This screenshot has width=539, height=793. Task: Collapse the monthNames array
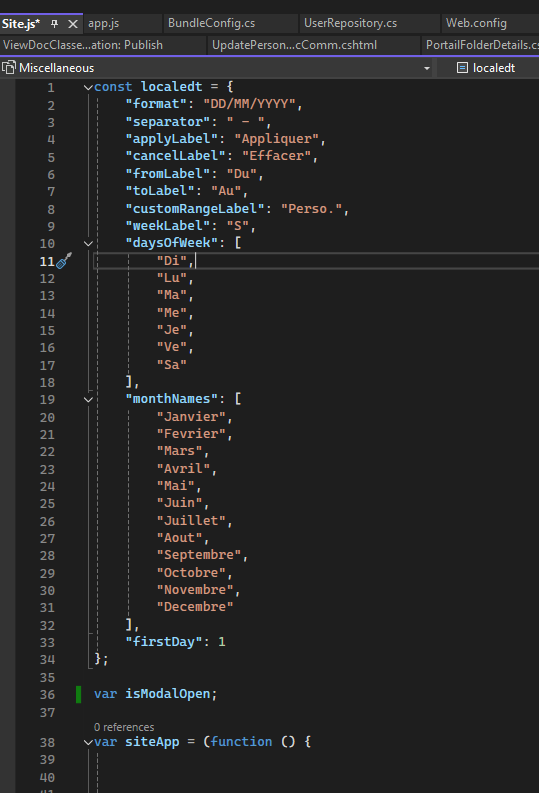pyautogui.click(x=88, y=400)
